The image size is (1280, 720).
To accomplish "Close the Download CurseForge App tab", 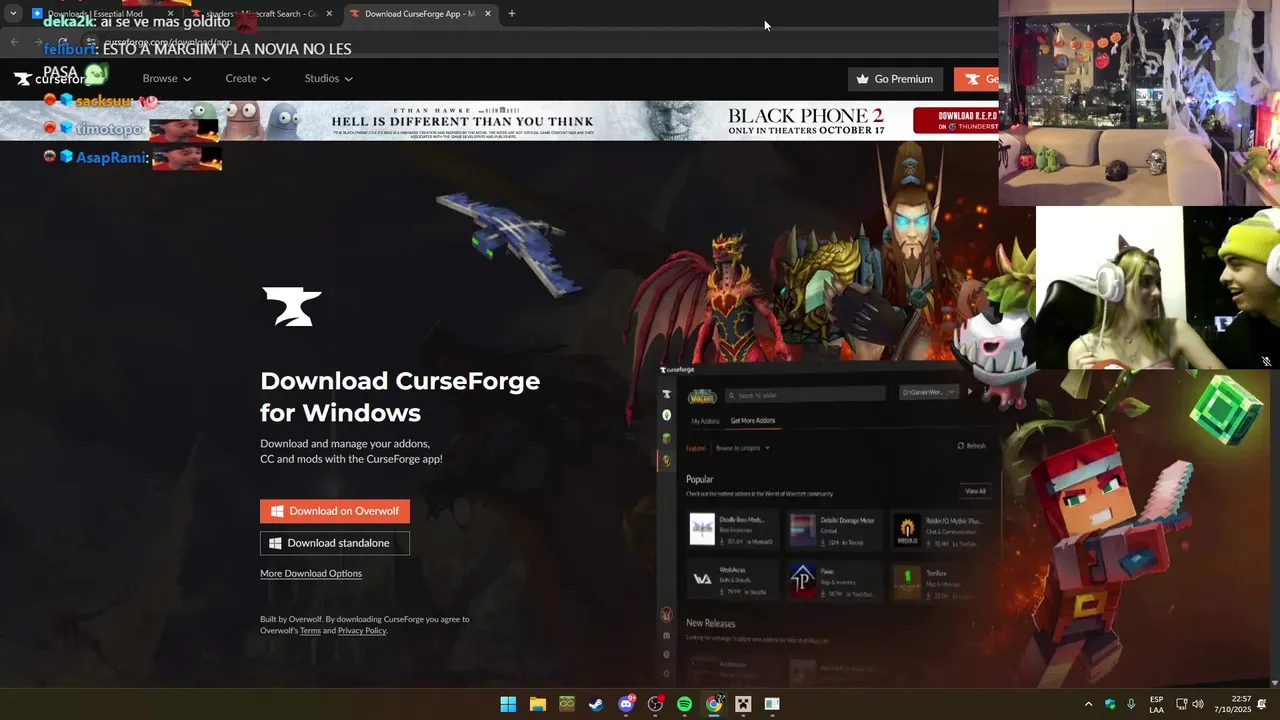I will 488,14.
